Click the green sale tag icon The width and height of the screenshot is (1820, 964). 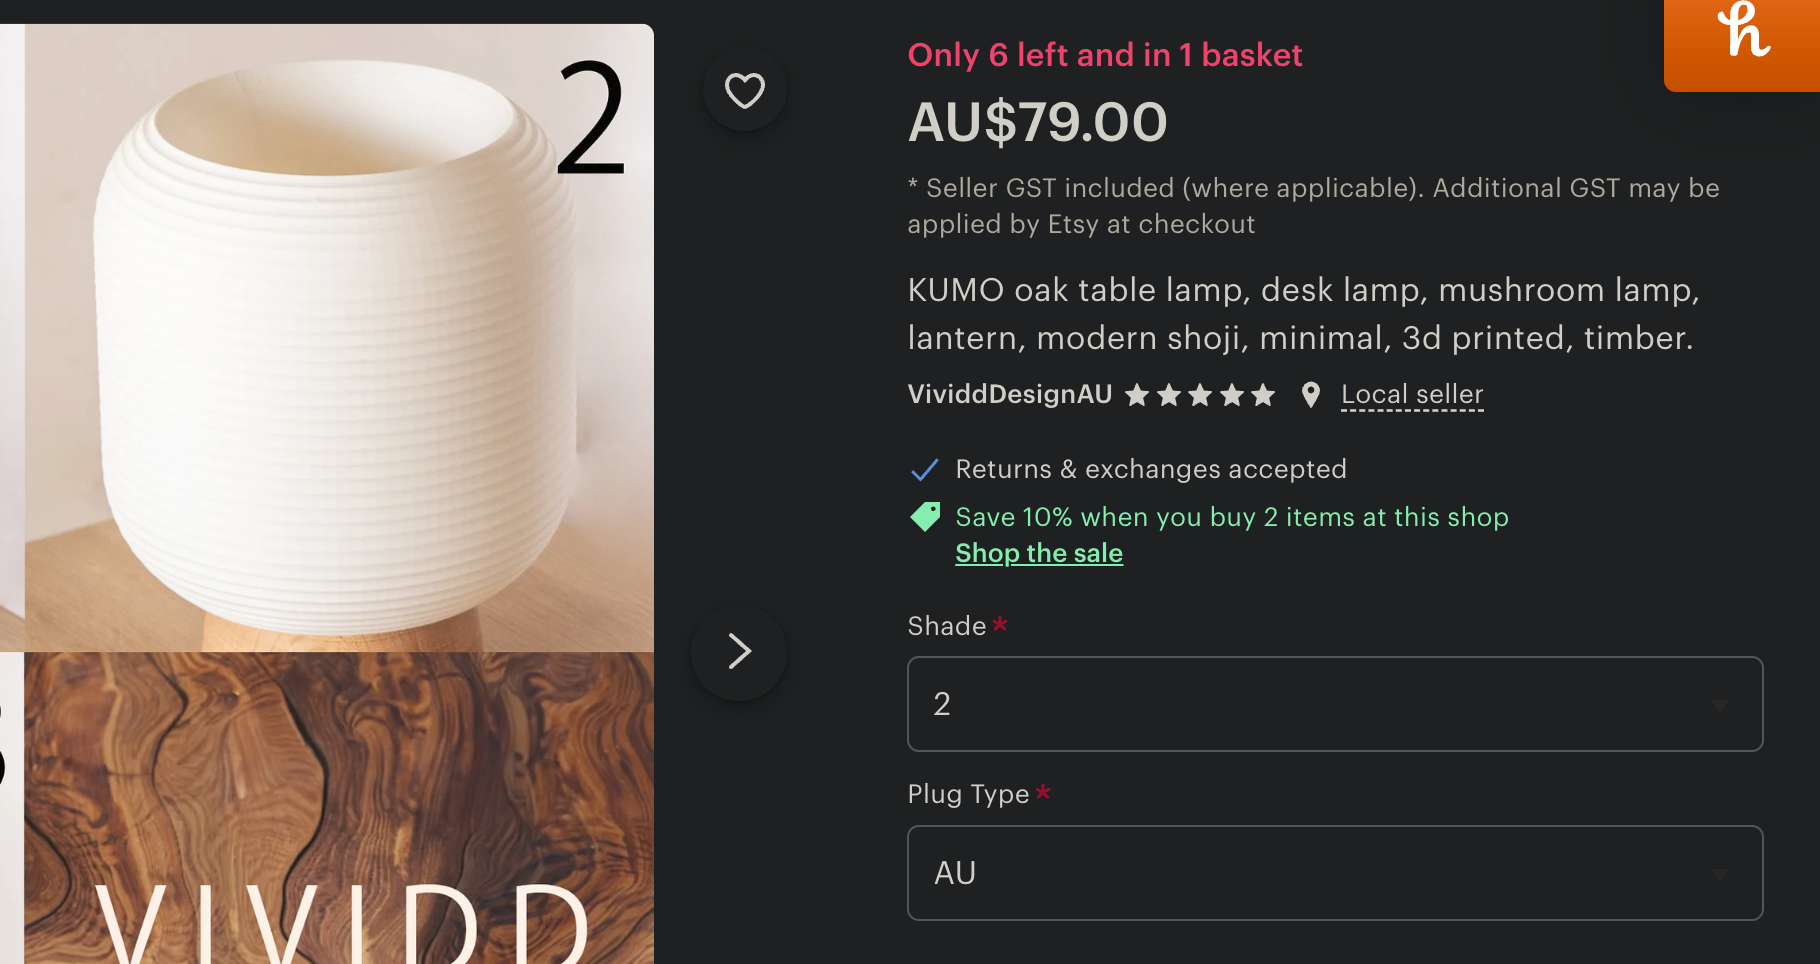point(925,517)
